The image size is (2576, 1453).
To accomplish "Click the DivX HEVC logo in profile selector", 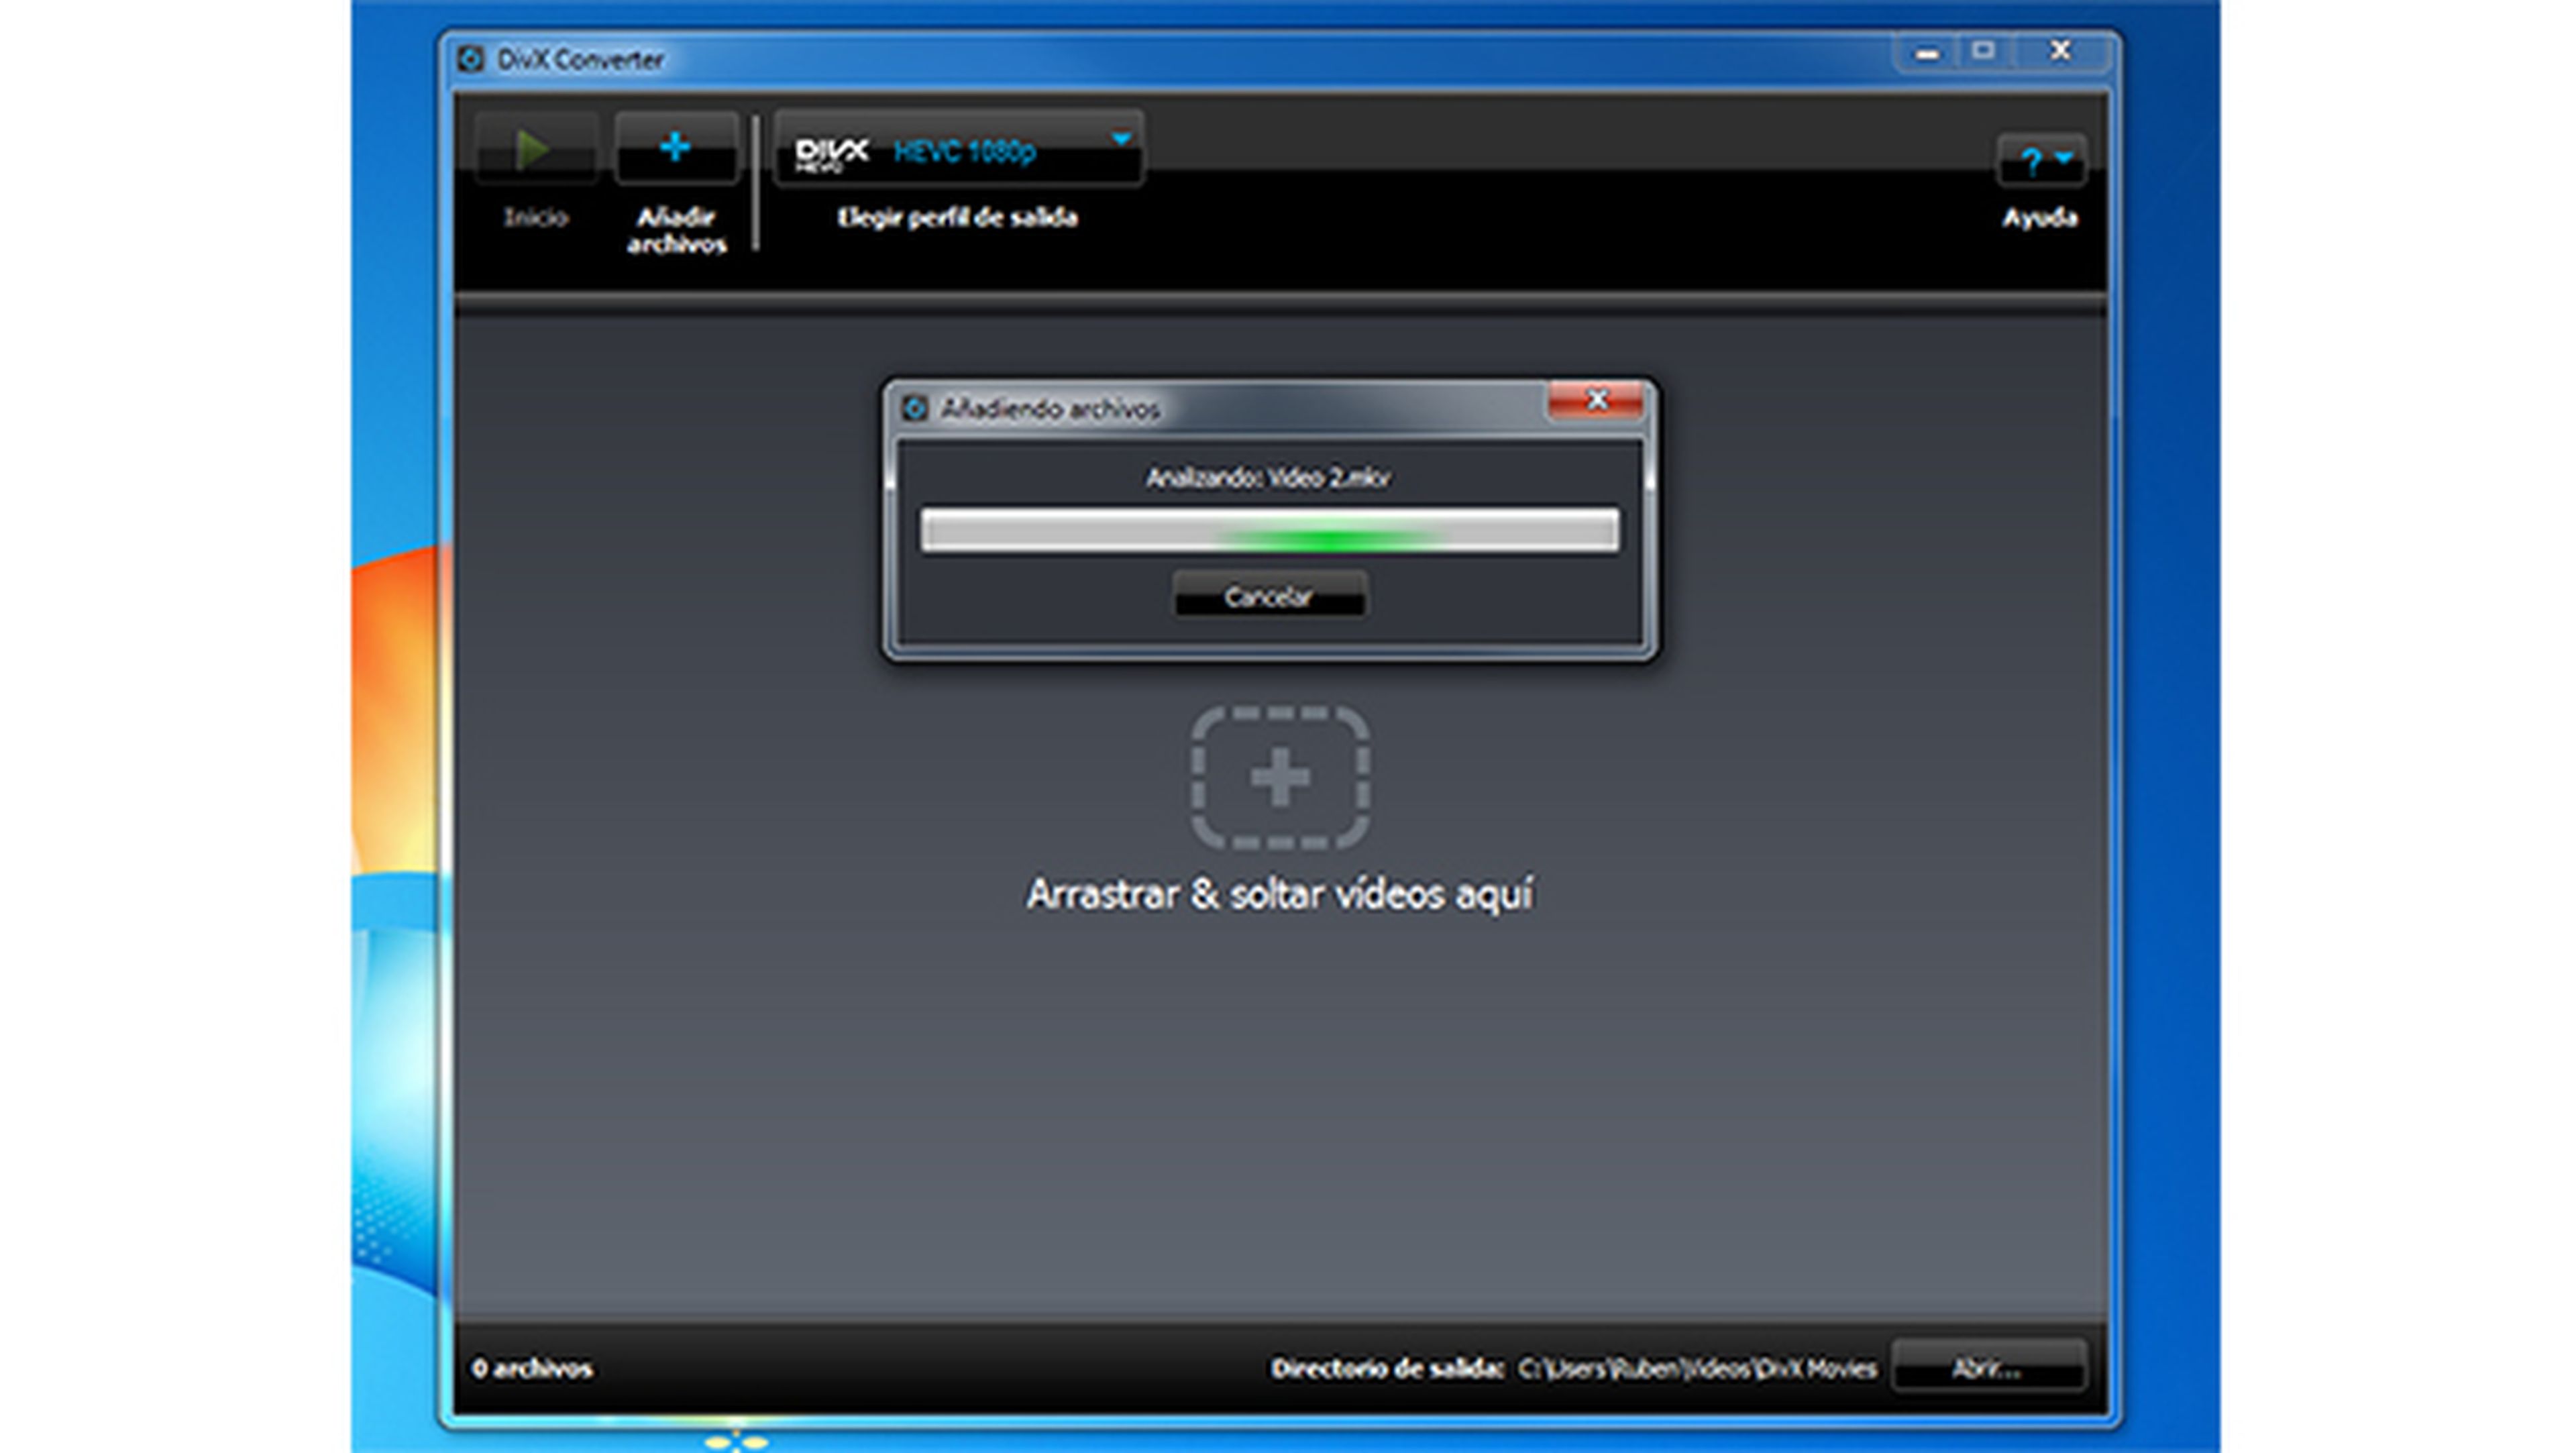I will click(x=832, y=154).
